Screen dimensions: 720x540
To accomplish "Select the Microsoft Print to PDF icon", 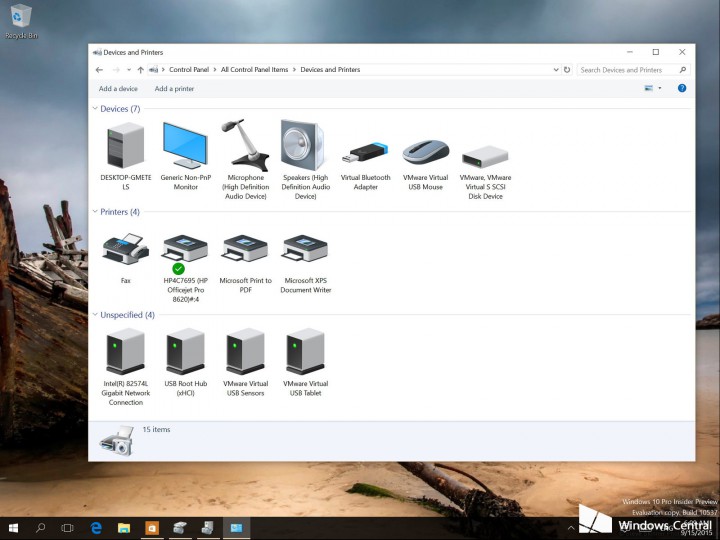I will (245, 249).
